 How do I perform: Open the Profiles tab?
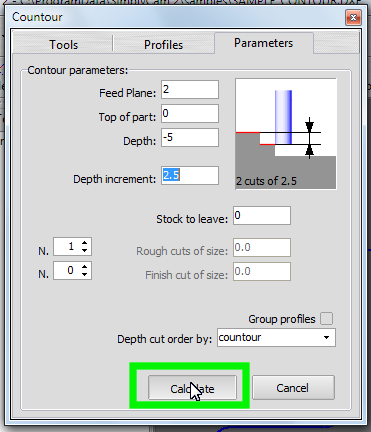163,44
